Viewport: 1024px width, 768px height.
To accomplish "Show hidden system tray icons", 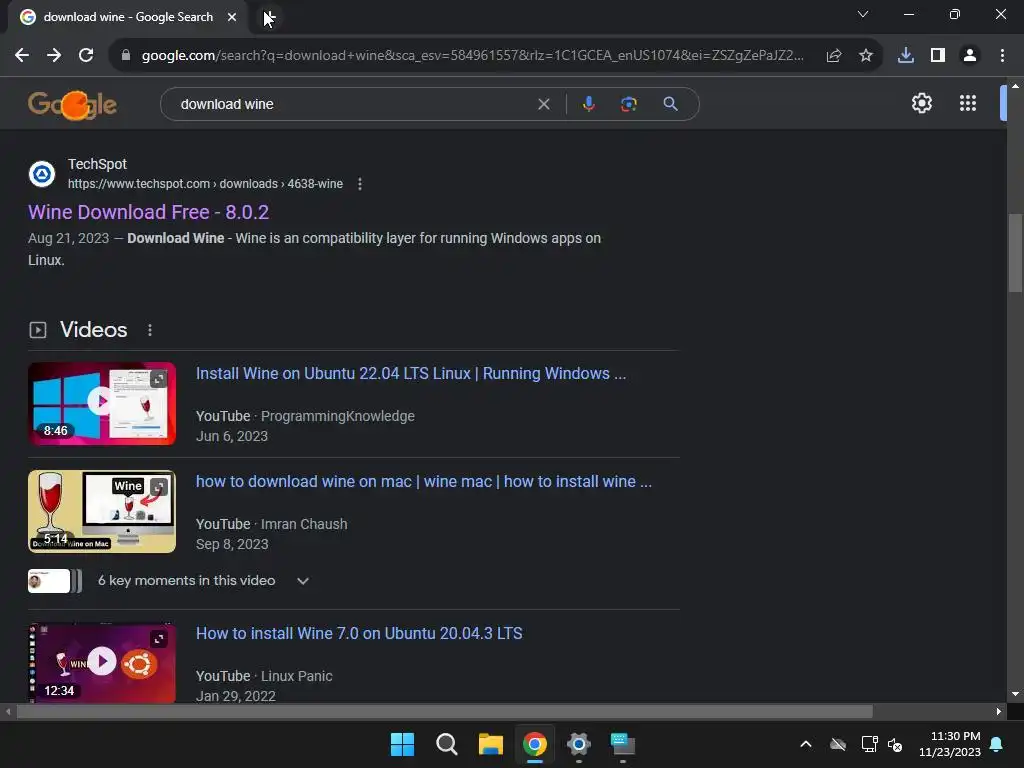I will tap(806, 744).
